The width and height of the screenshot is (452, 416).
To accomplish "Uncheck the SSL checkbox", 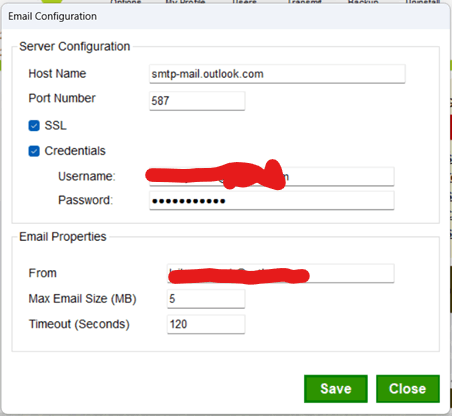I will (34, 126).
